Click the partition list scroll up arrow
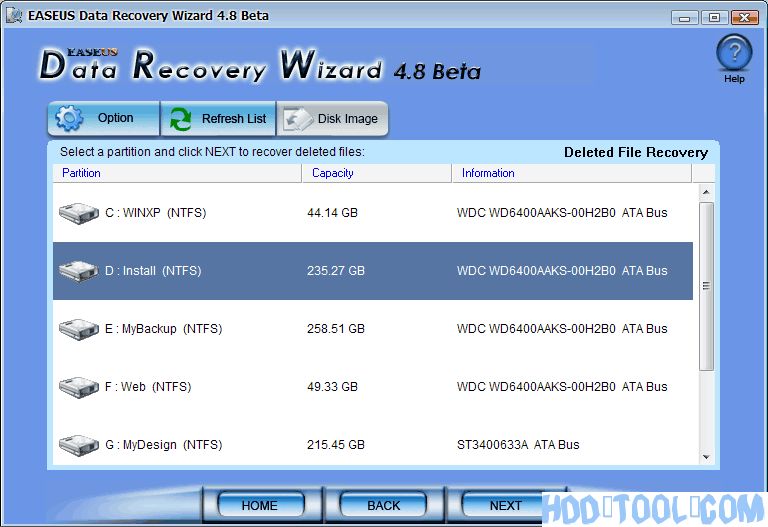 (x=706, y=192)
